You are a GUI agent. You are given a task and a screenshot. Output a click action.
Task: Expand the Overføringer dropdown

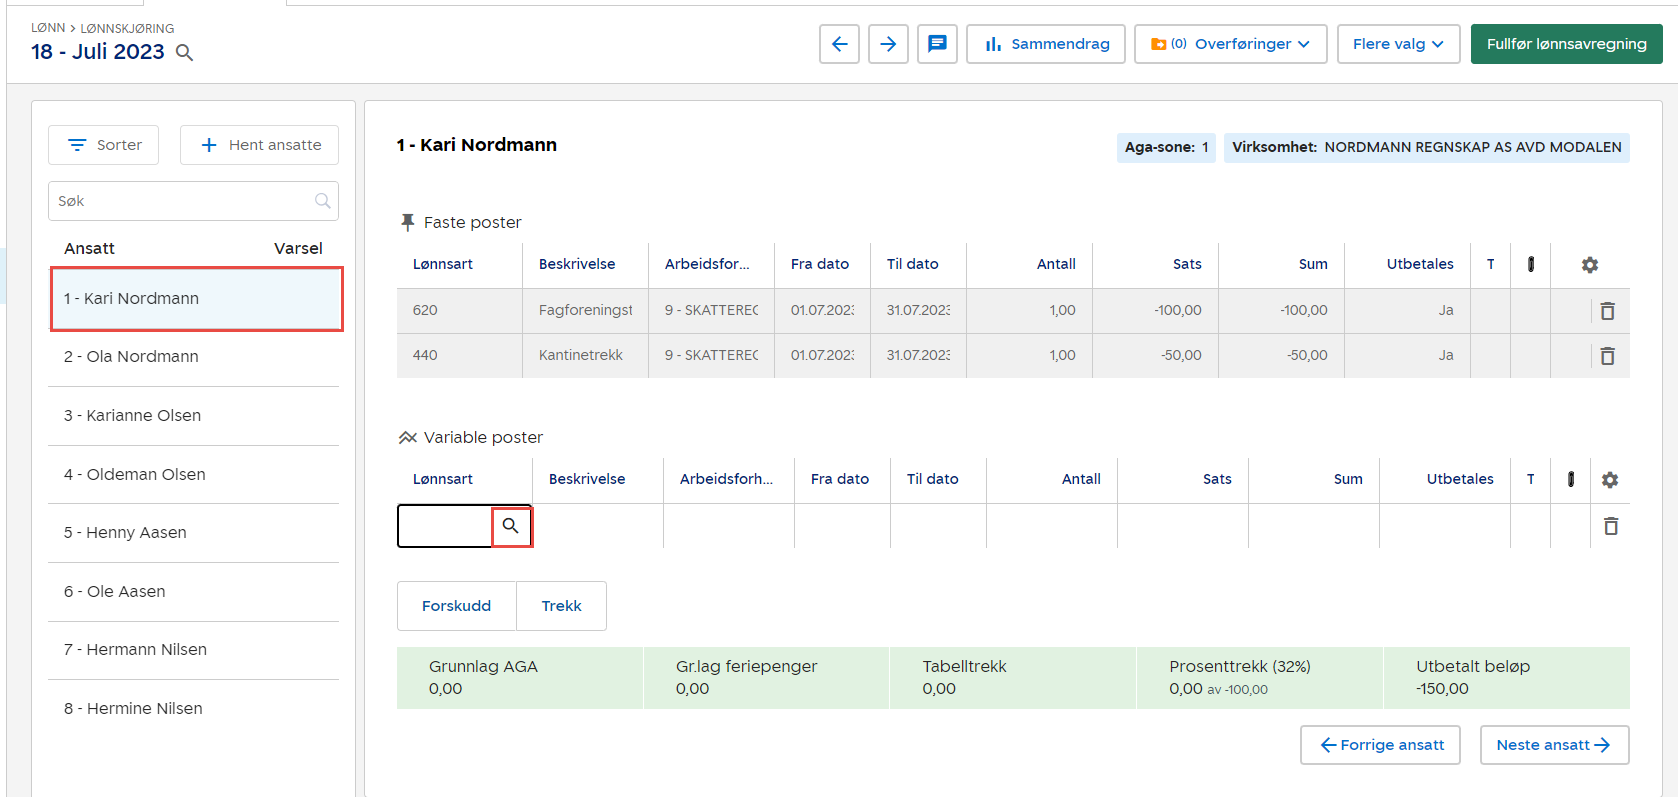1230,44
